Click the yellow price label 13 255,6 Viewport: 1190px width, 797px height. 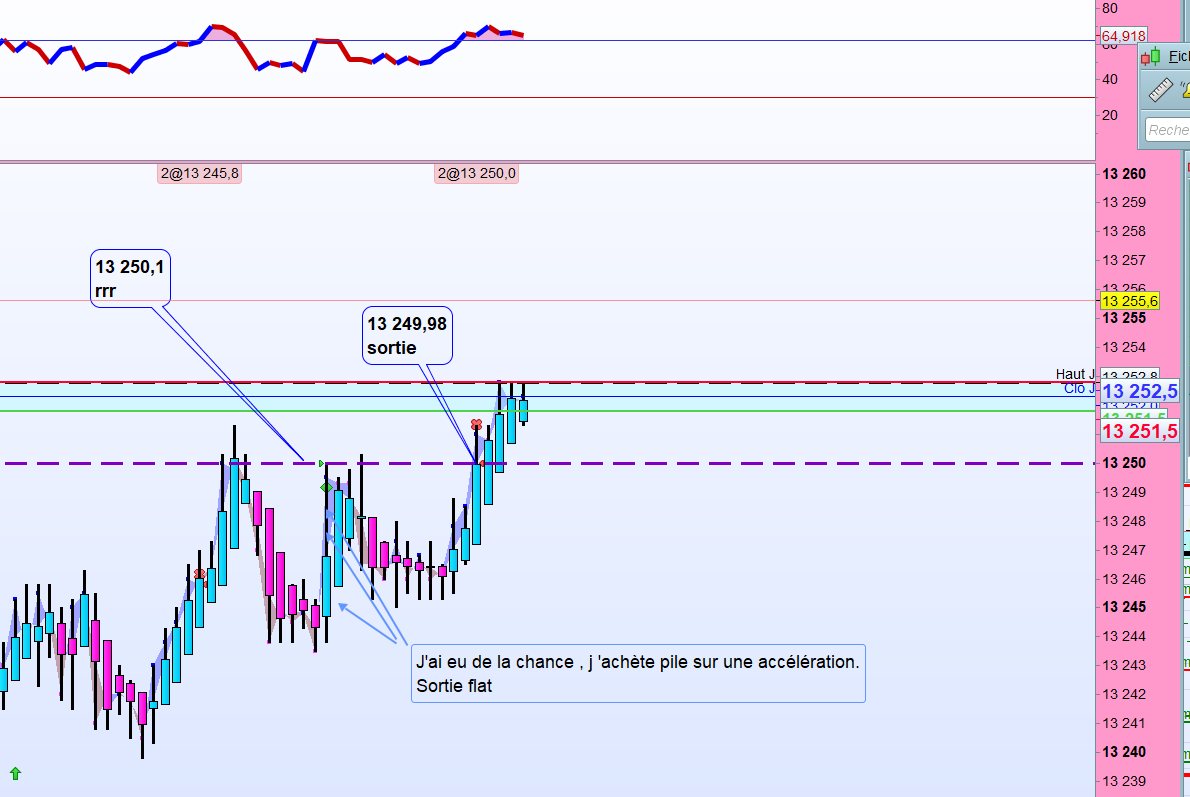pos(1130,301)
